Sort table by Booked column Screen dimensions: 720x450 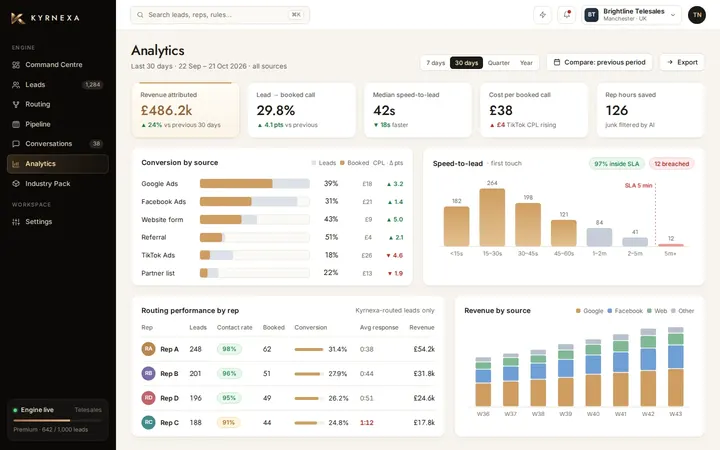(x=274, y=327)
